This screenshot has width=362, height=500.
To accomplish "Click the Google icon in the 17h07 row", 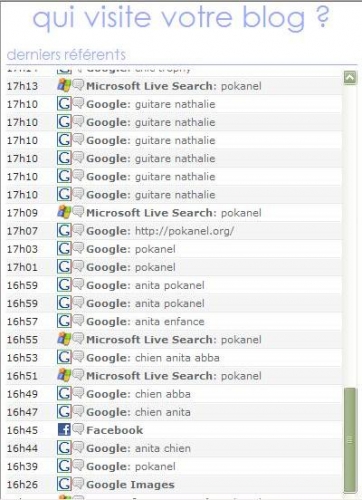I will (x=64, y=230).
